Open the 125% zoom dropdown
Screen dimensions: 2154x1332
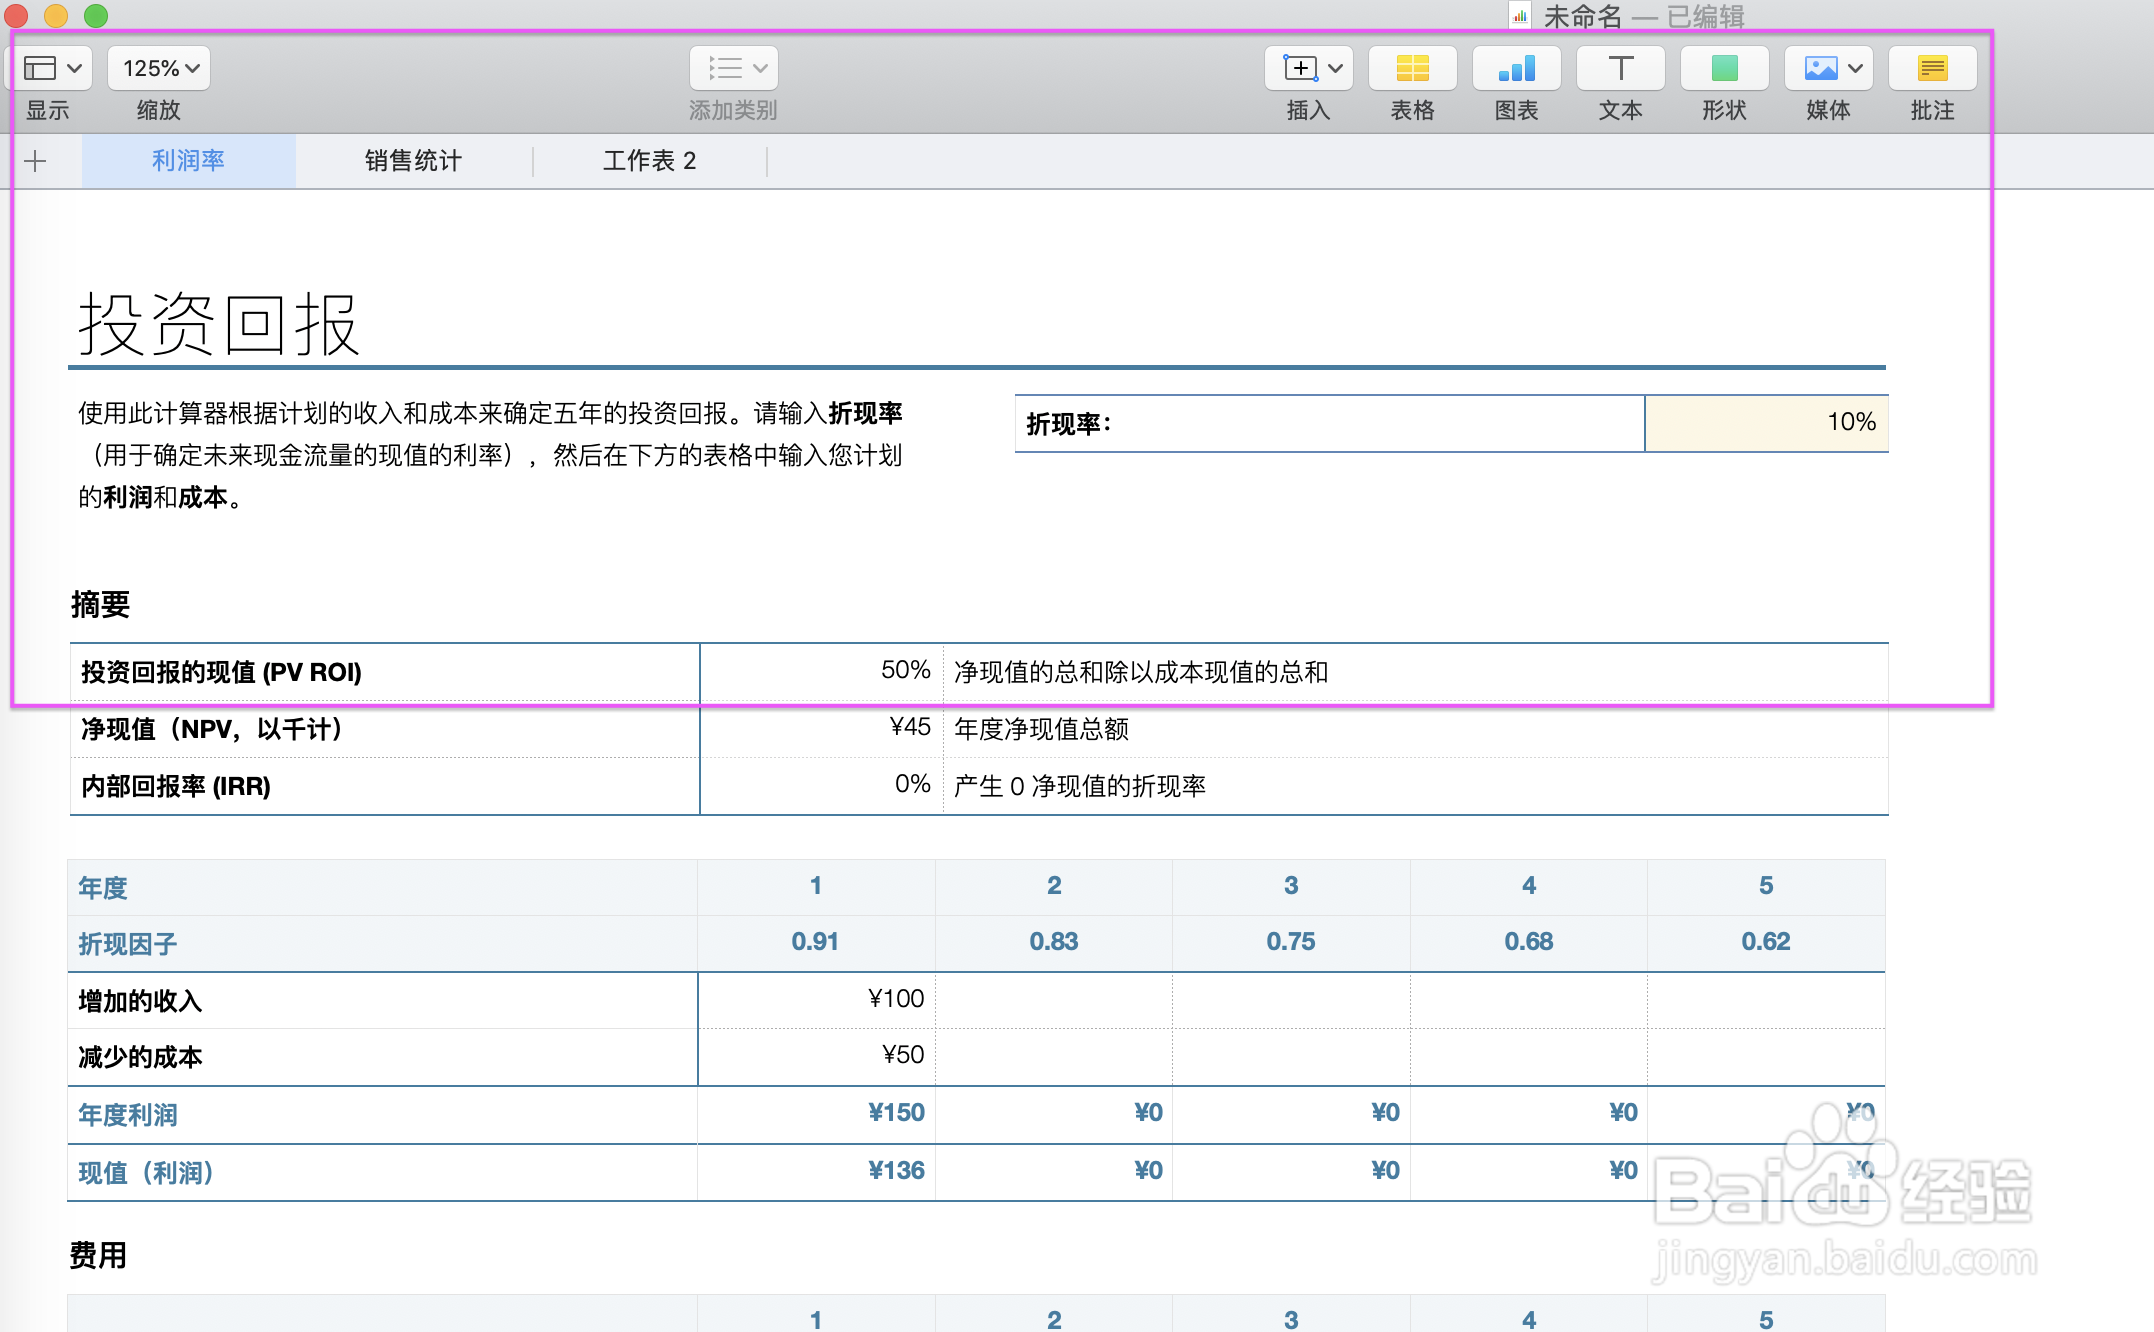159,68
